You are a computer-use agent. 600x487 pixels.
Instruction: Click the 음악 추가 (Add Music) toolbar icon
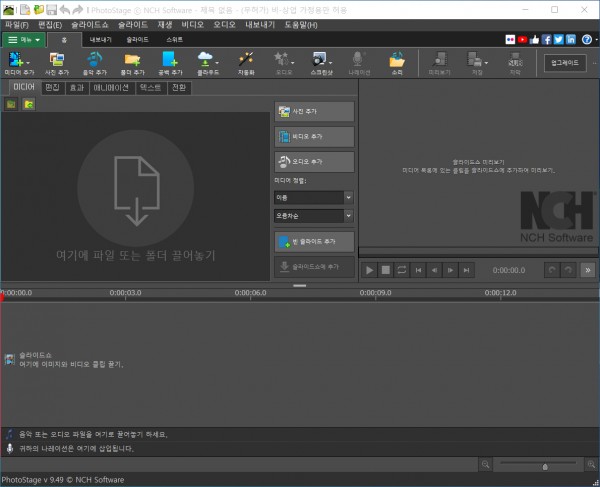coord(95,63)
